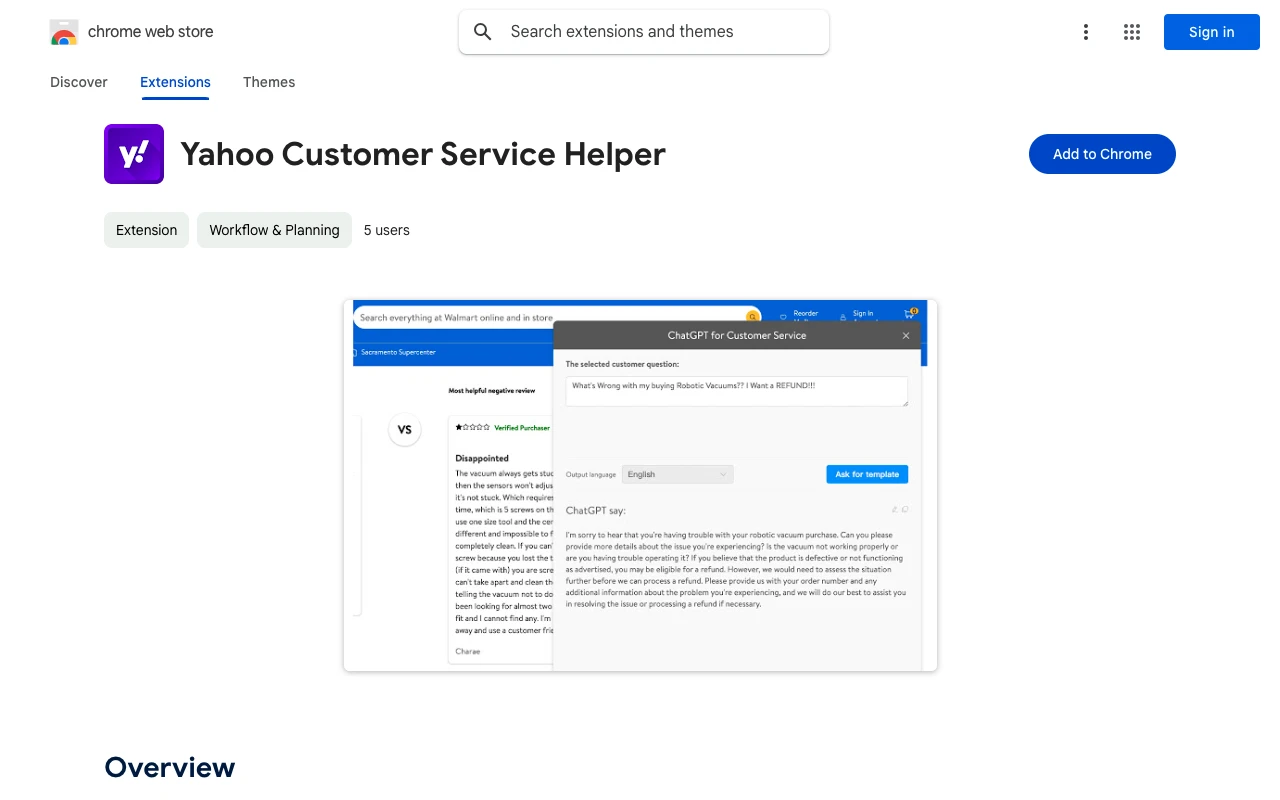Click the Ask for template button

866,473
